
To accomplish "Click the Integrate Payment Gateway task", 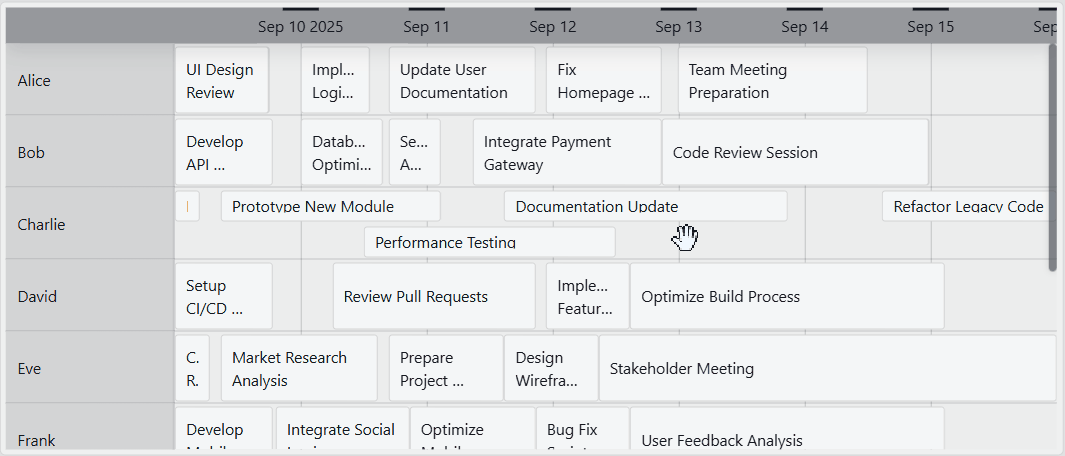I will [x=566, y=153].
